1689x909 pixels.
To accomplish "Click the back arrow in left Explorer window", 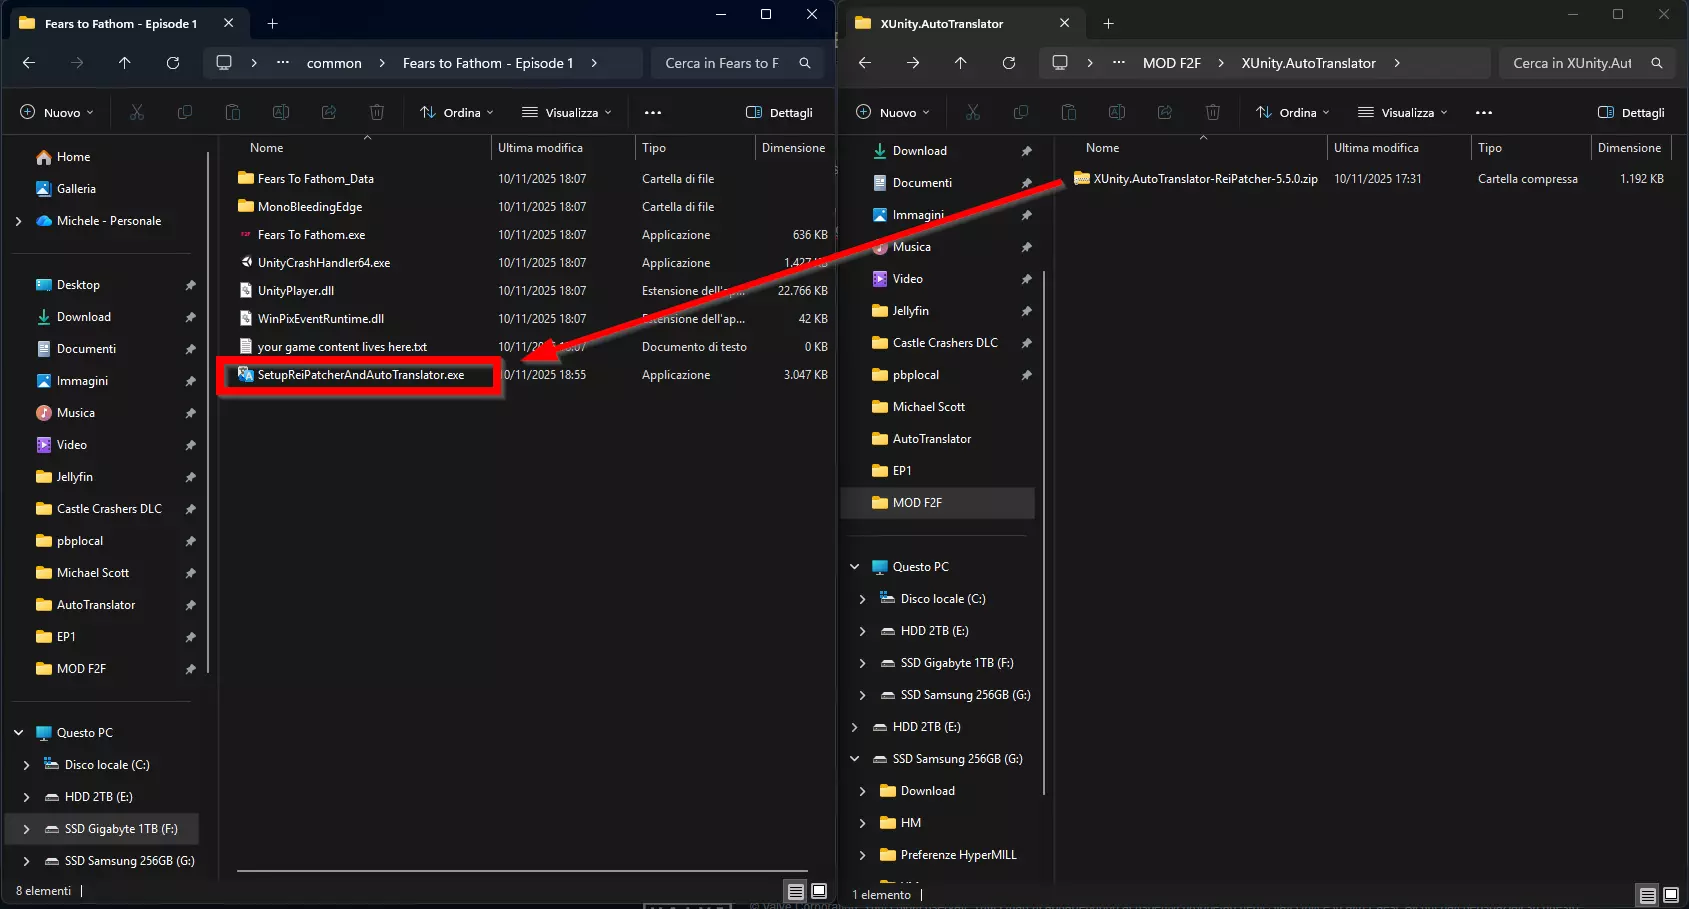I will 29,63.
